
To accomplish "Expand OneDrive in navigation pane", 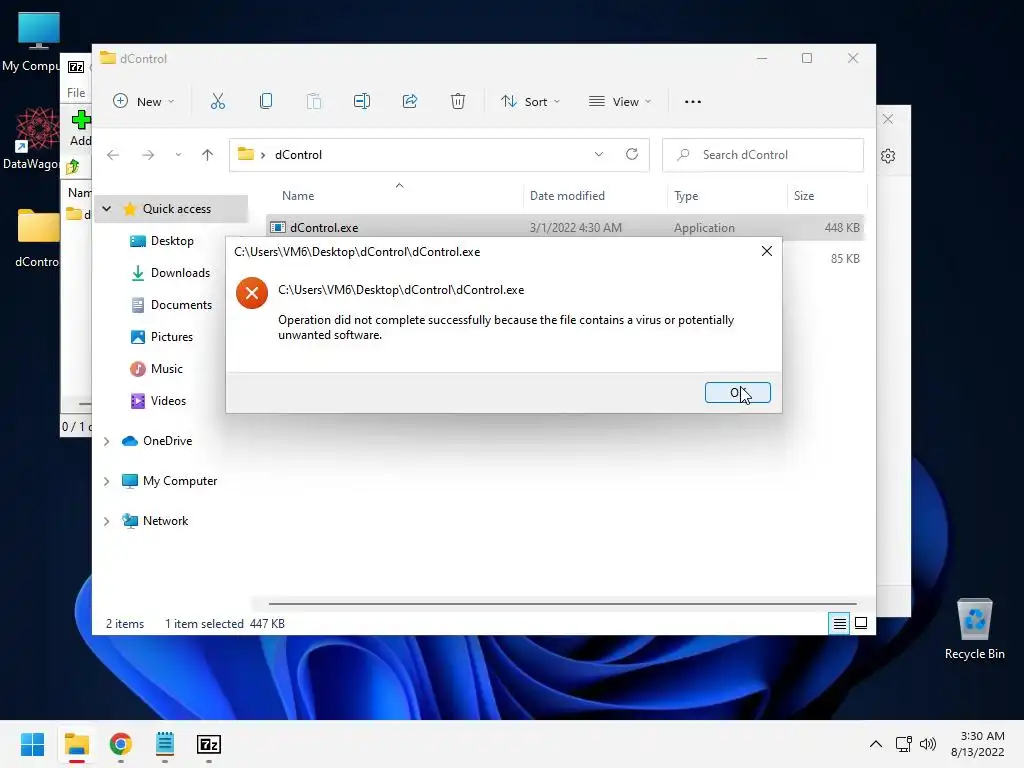I will pos(106,441).
